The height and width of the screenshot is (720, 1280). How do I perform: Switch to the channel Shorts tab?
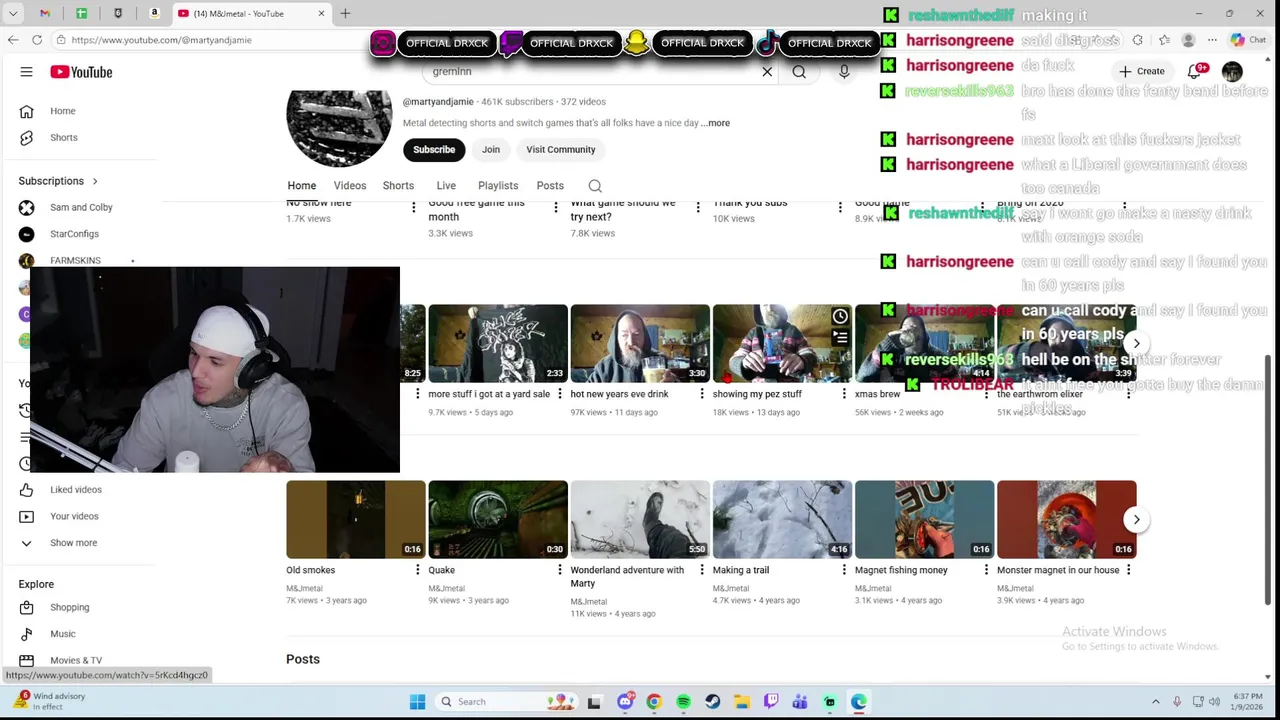pyautogui.click(x=398, y=186)
